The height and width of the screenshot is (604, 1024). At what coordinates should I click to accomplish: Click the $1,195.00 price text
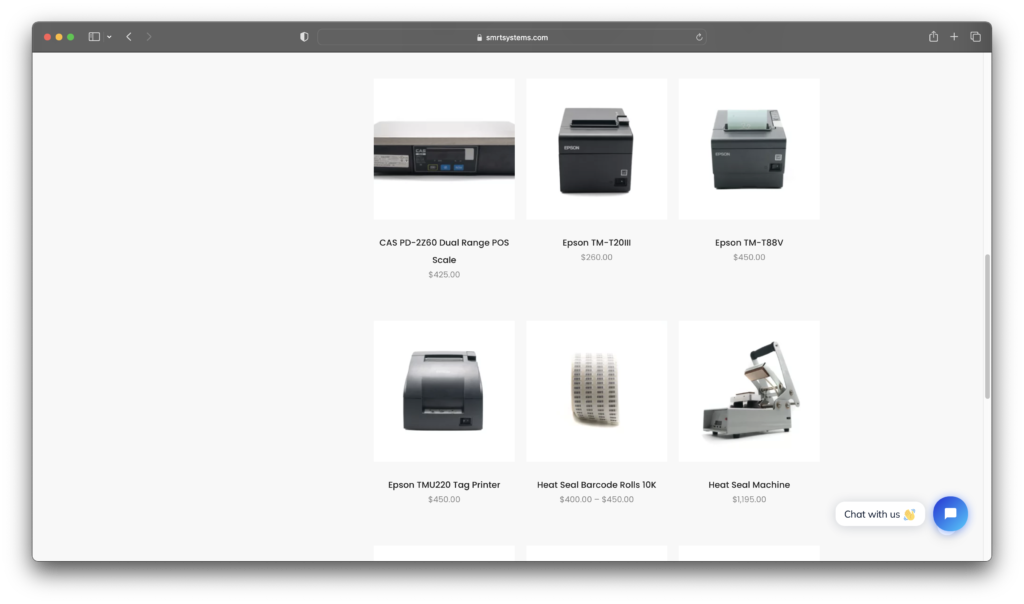pos(749,500)
